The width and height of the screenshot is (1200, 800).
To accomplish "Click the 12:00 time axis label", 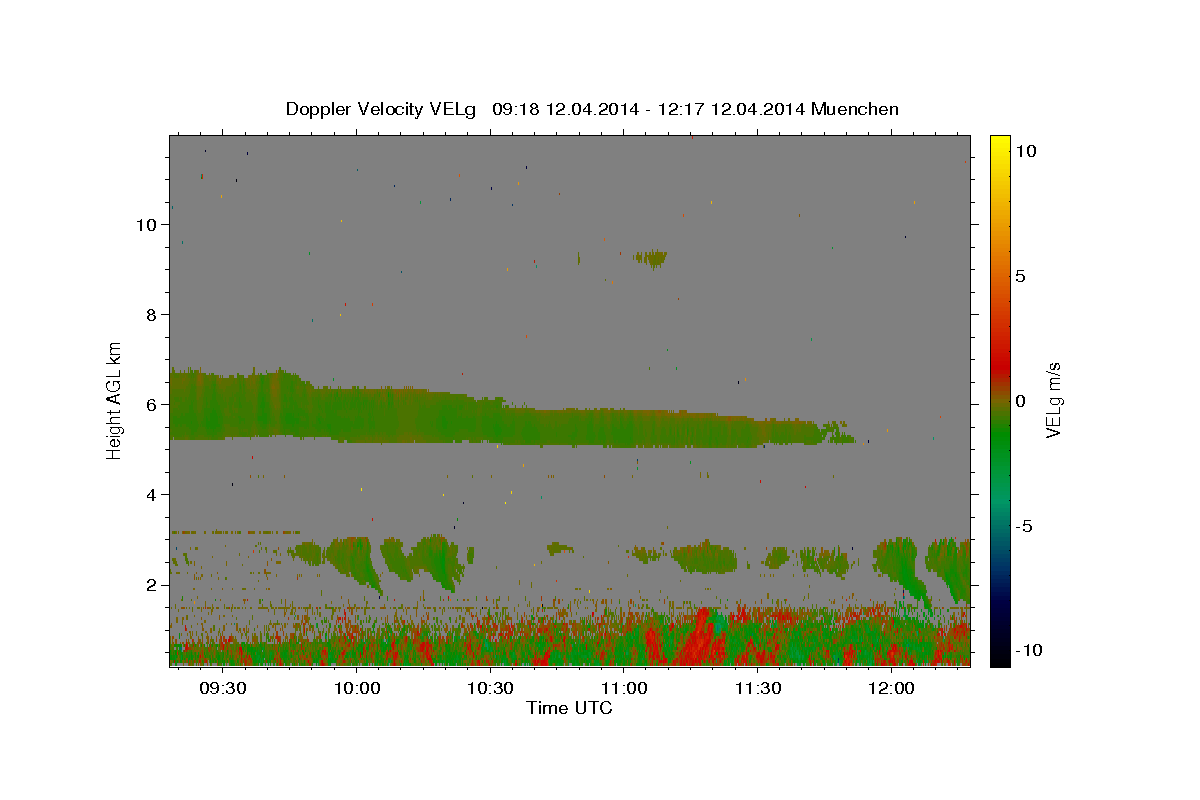I will pyautogui.click(x=890, y=689).
